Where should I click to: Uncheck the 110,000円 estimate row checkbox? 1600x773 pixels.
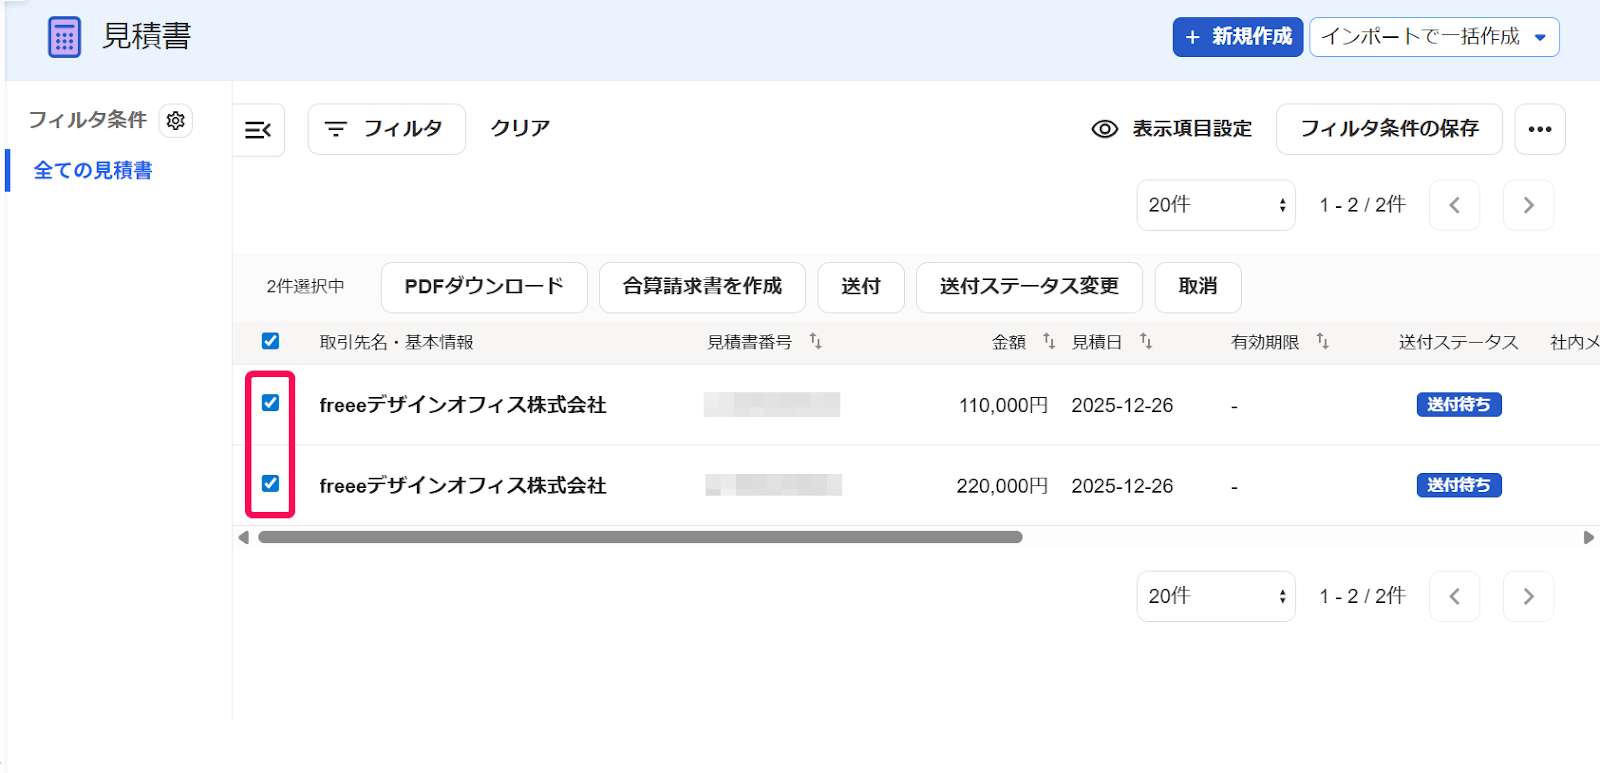pyautogui.click(x=270, y=403)
